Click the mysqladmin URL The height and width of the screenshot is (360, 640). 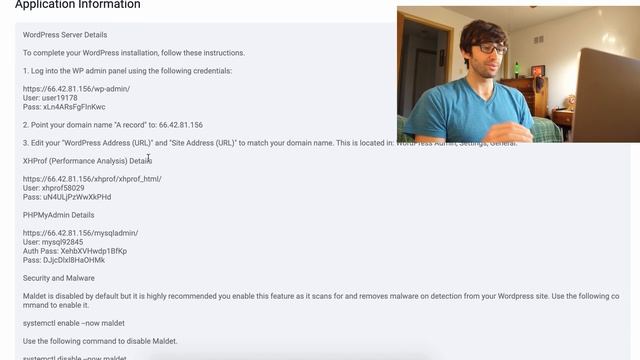click(x=80, y=233)
